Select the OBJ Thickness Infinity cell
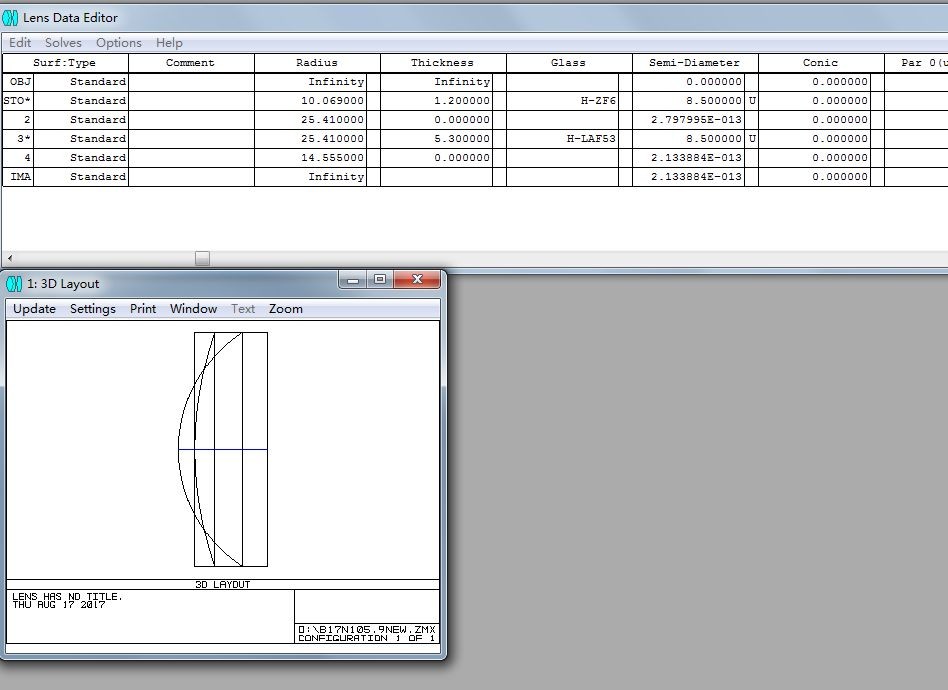This screenshot has height=690, width=948. point(437,82)
